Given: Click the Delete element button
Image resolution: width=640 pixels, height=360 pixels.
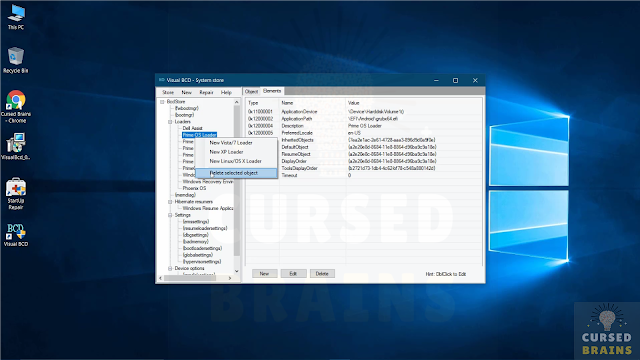Looking at the screenshot, I should pos(322,273).
